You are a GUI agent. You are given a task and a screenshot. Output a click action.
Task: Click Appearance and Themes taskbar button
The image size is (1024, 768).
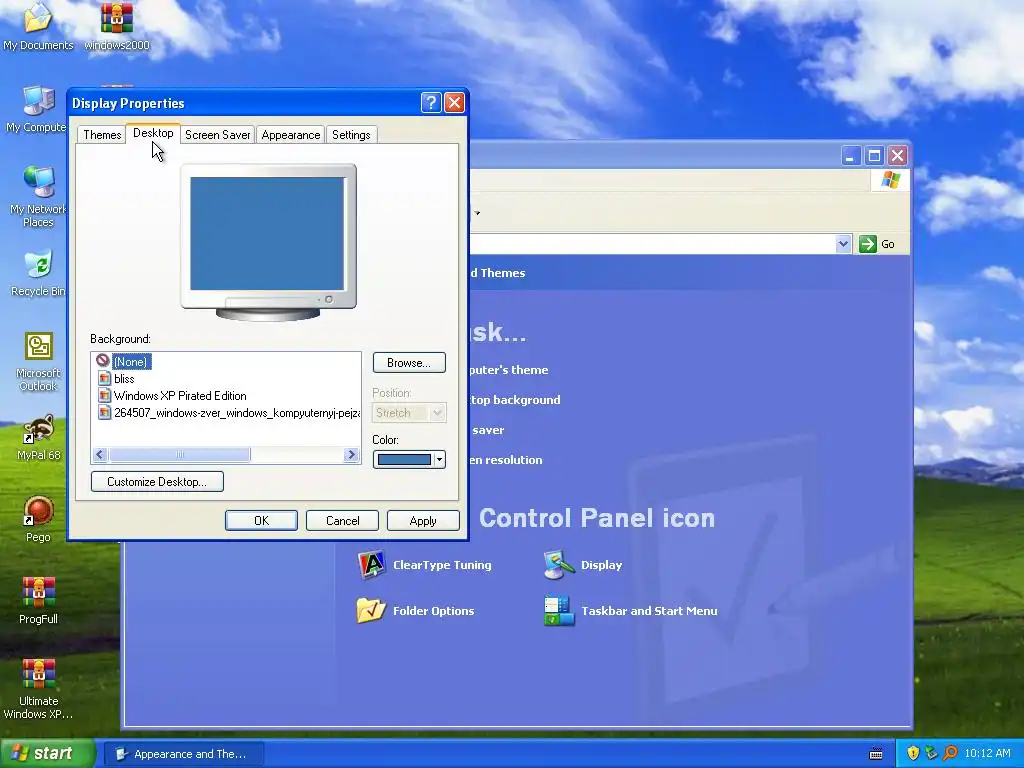click(185, 754)
